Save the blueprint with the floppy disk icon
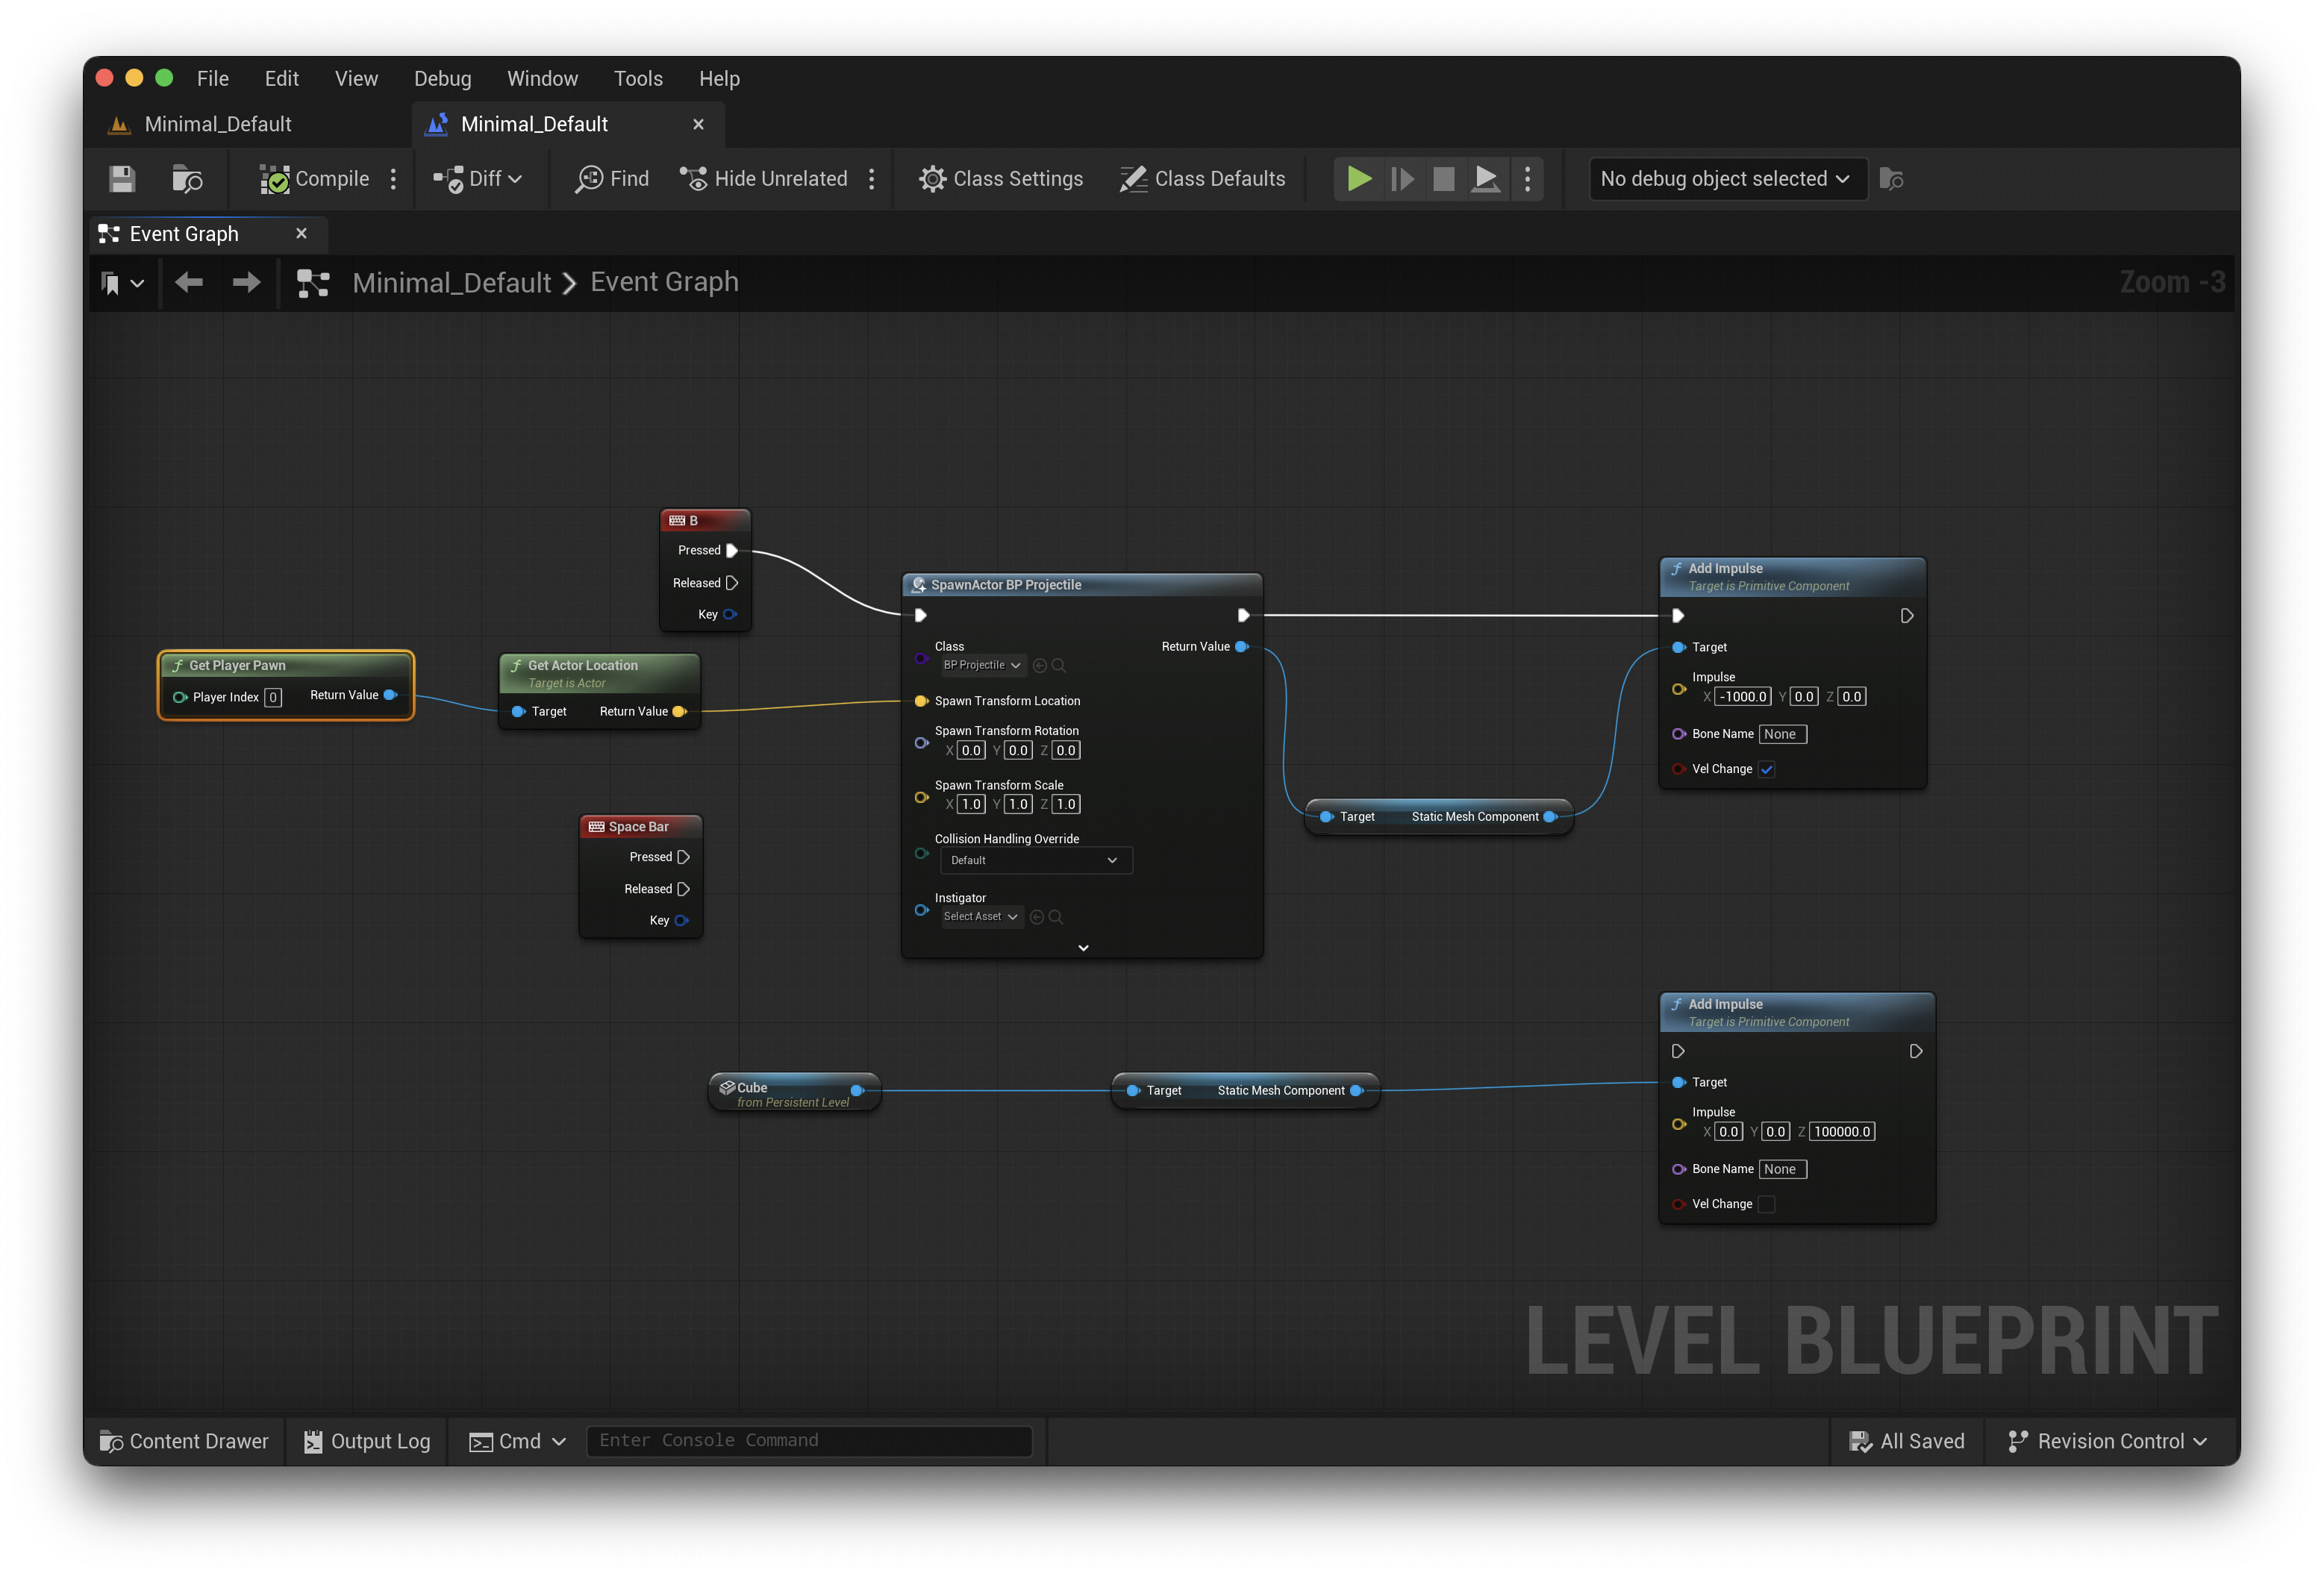The width and height of the screenshot is (2324, 1576). tap(122, 179)
